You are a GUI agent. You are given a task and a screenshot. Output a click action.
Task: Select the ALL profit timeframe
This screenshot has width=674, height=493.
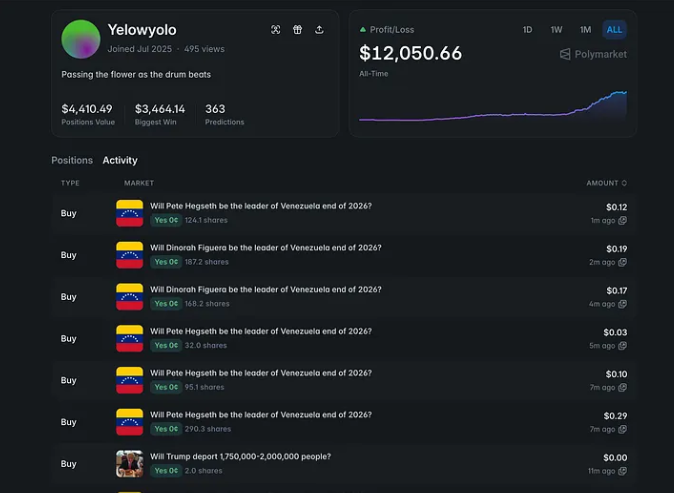(x=614, y=30)
